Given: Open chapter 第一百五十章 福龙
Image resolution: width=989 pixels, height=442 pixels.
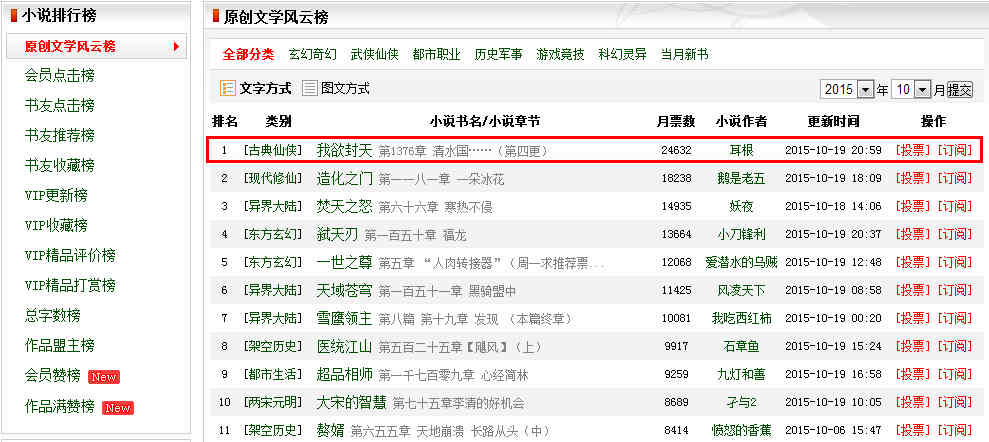Looking at the screenshot, I should [415, 235].
